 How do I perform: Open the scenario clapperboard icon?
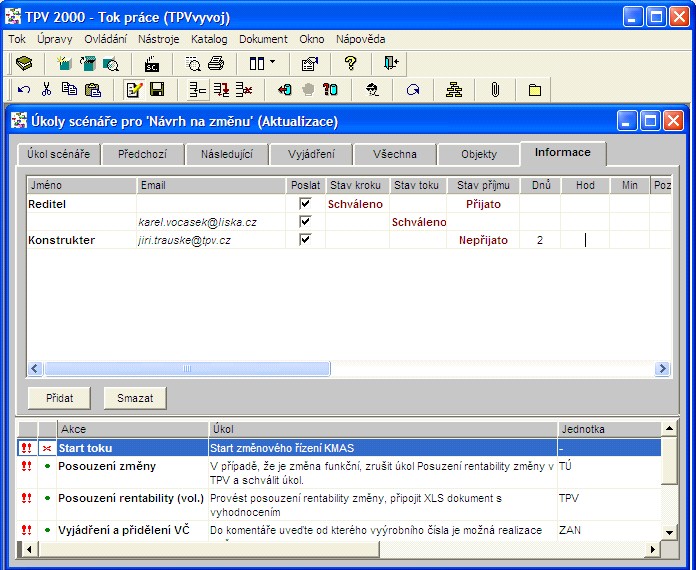pos(152,64)
